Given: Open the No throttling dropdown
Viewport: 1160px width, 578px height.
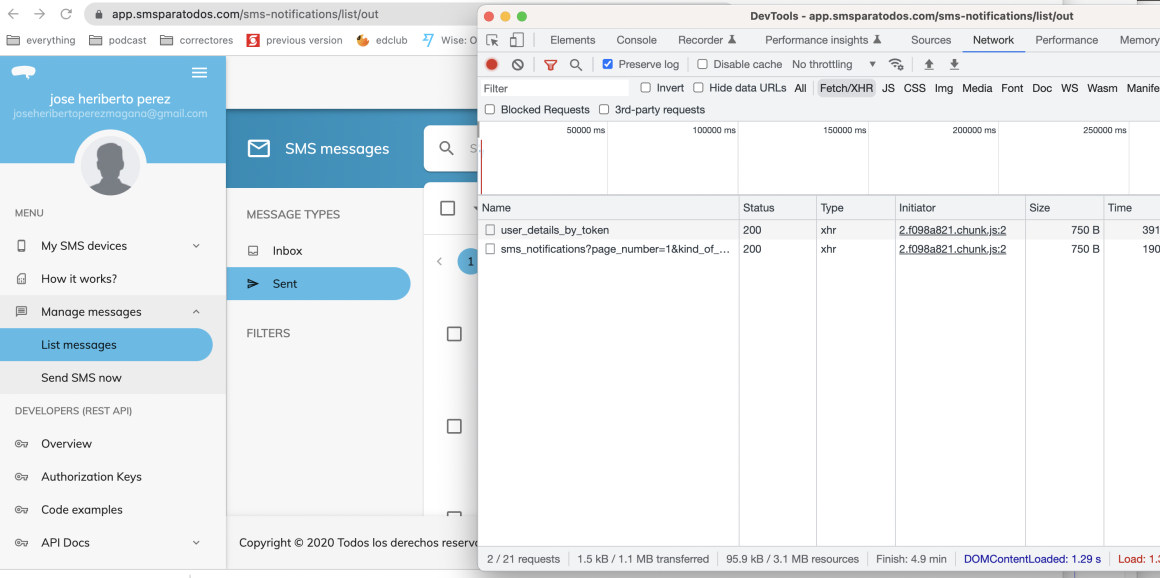Looking at the screenshot, I should pyautogui.click(x=833, y=63).
